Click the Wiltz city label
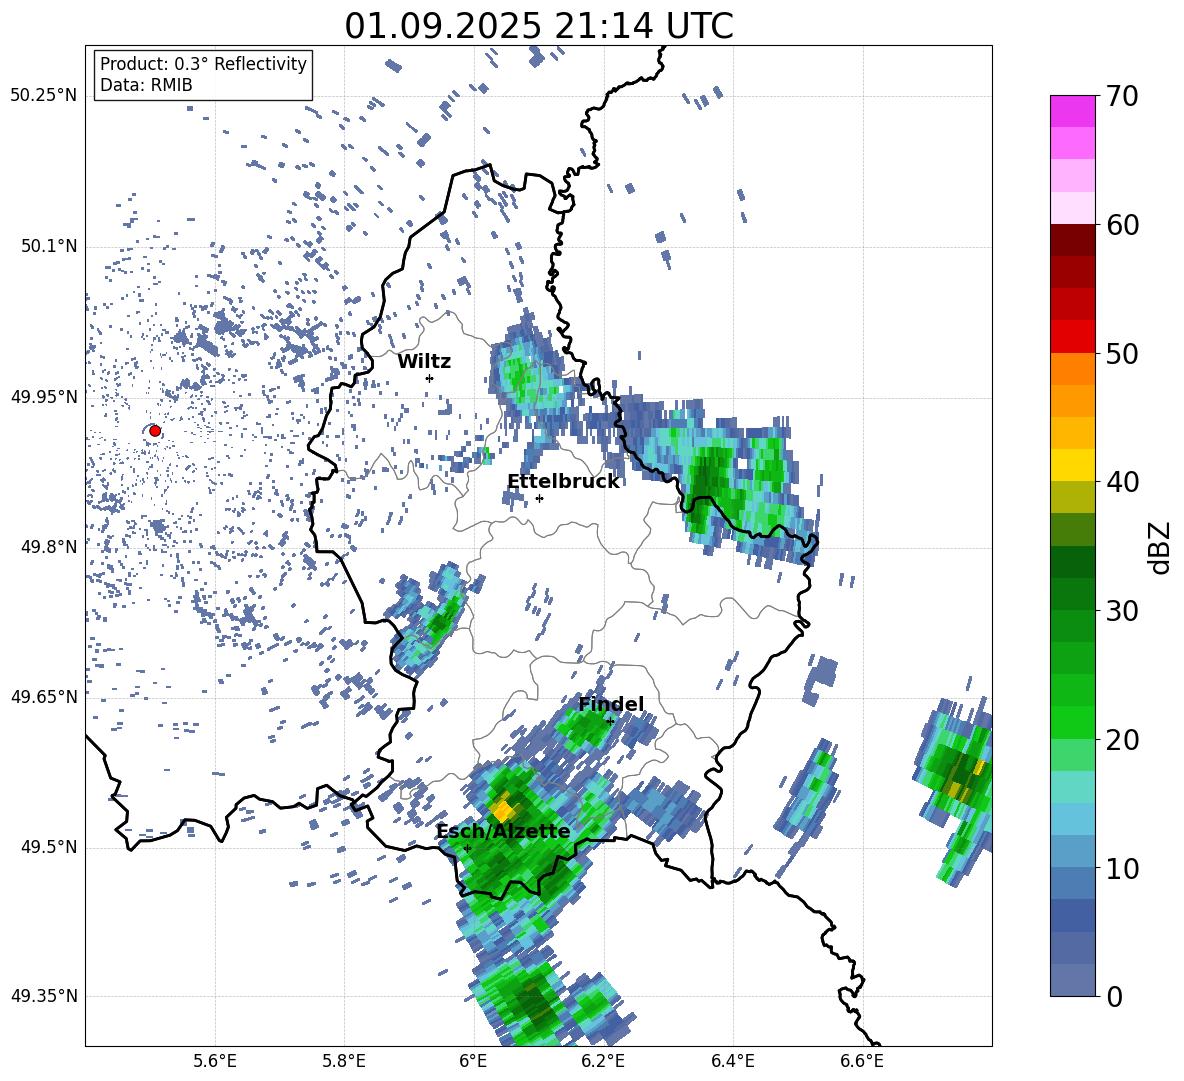This screenshot has height=1081, width=1184. pos(424,362)
